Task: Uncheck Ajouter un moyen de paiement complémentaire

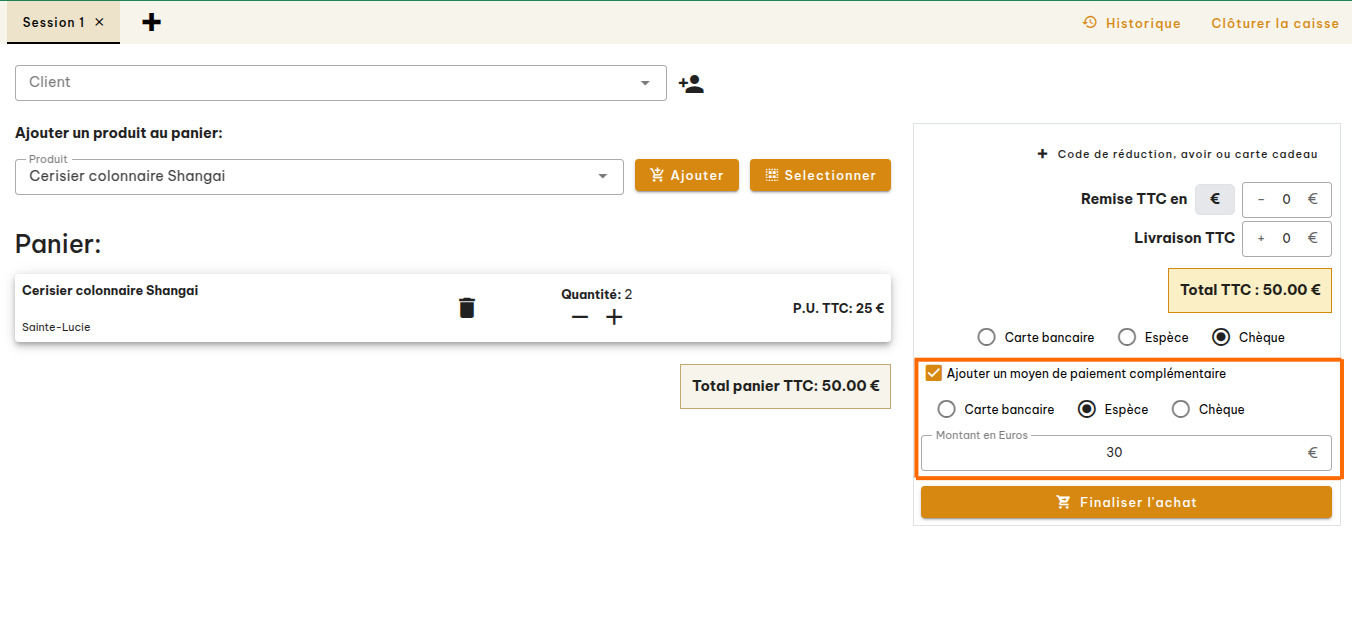Action: click(933, 373)
